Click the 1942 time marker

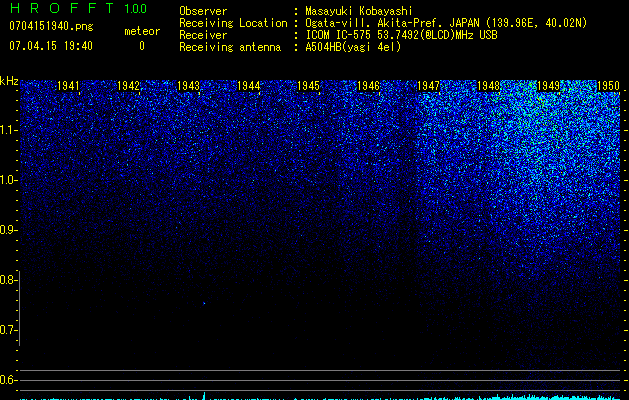pos(128,86)
